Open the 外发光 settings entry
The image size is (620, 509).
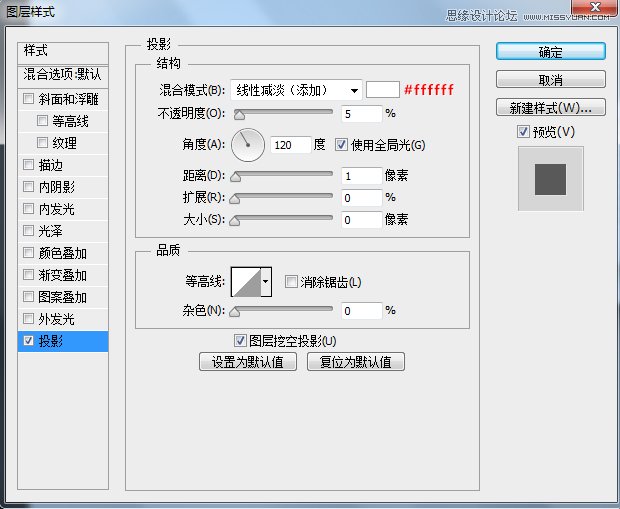click(x=57, y=319)
